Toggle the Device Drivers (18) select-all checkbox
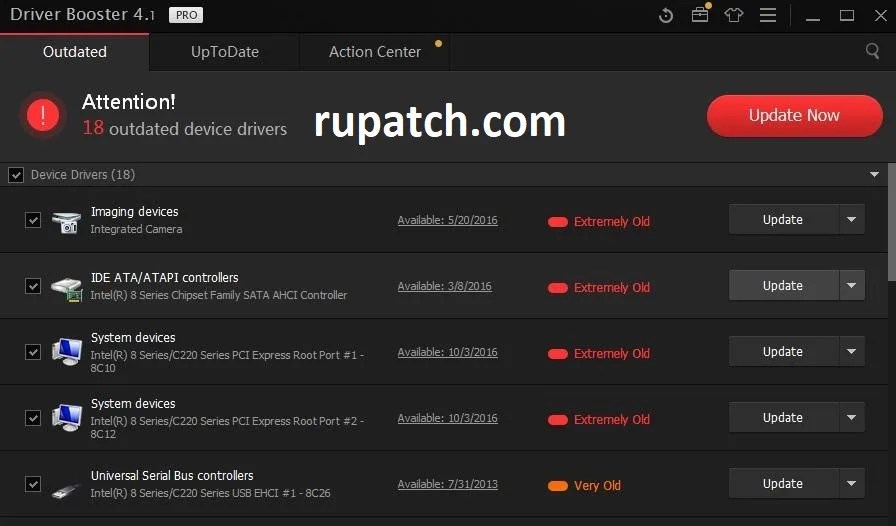Image resolution: width=896 pixels, height=526 pixels. tap(16, 175)
